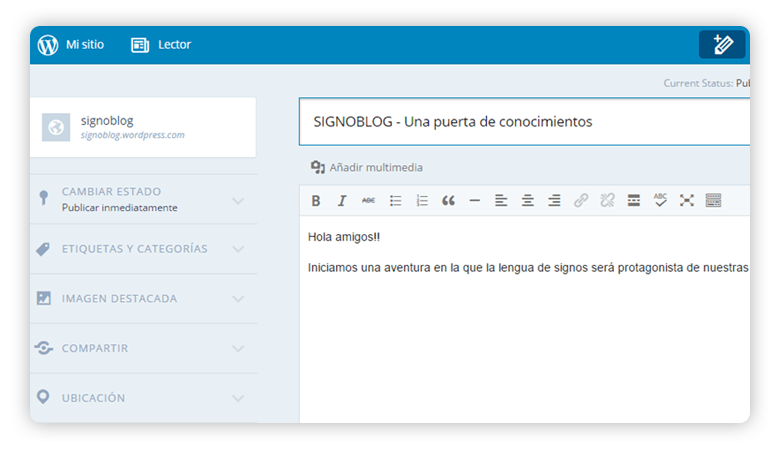Insert a horizontal line
Image resolution: width=780 pixels, height=450 pixels.
(475, 200)
